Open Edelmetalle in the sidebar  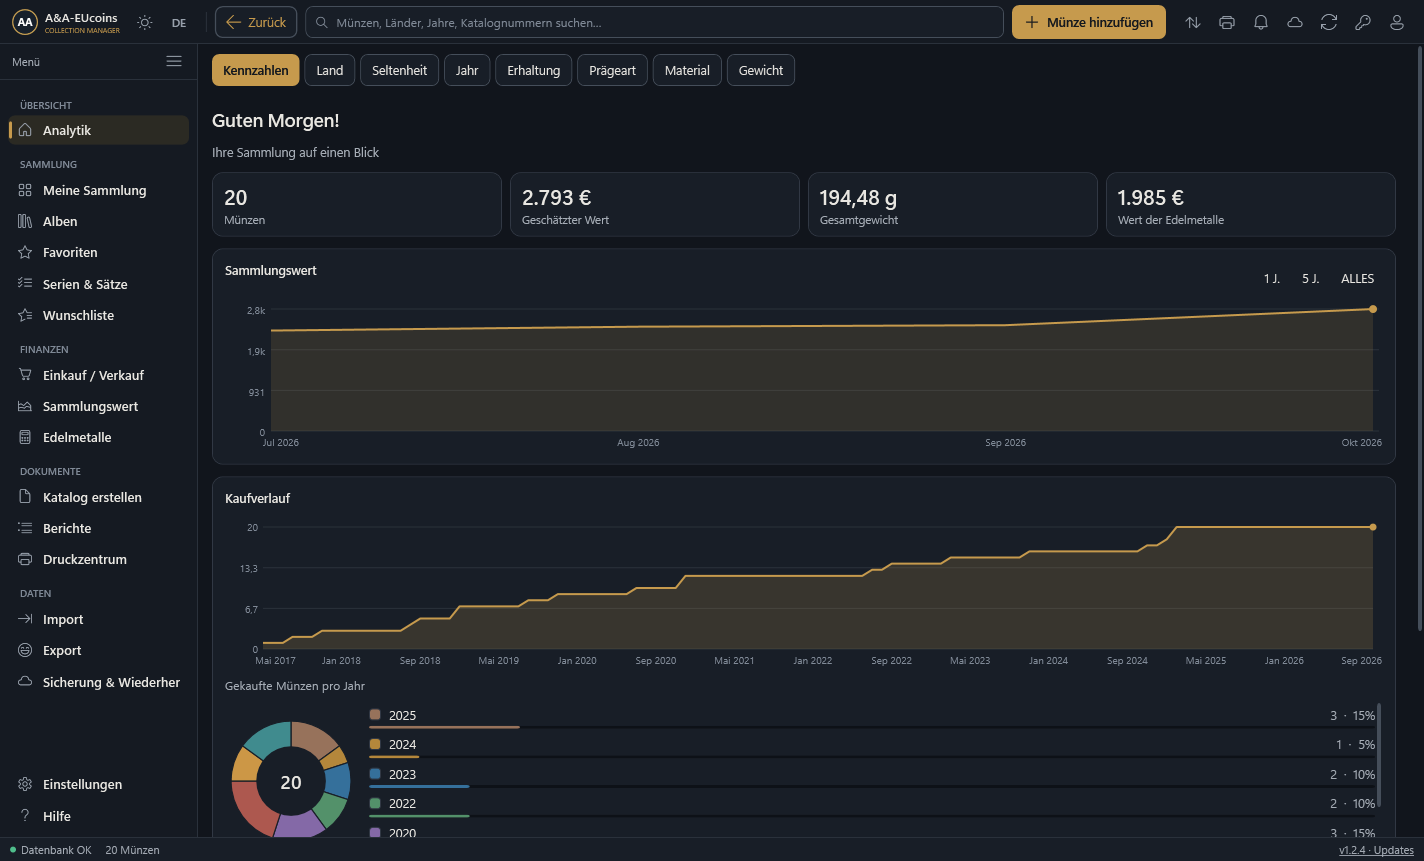[x=99, y=437]
